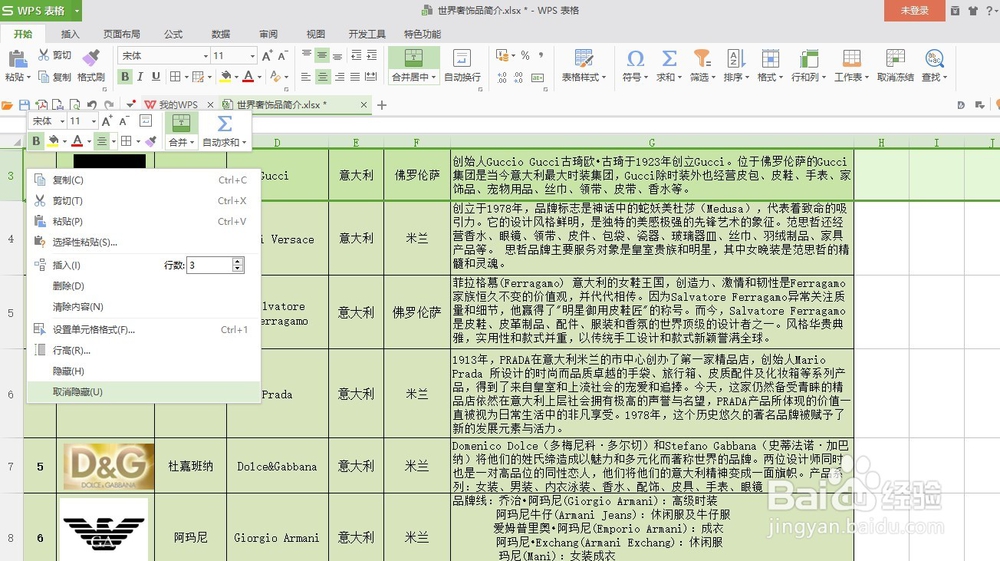The image size is (1000, 561).
Task: Click the redo arrow in quick access bar
Action: pyautogui.click(x=109, y=105)
